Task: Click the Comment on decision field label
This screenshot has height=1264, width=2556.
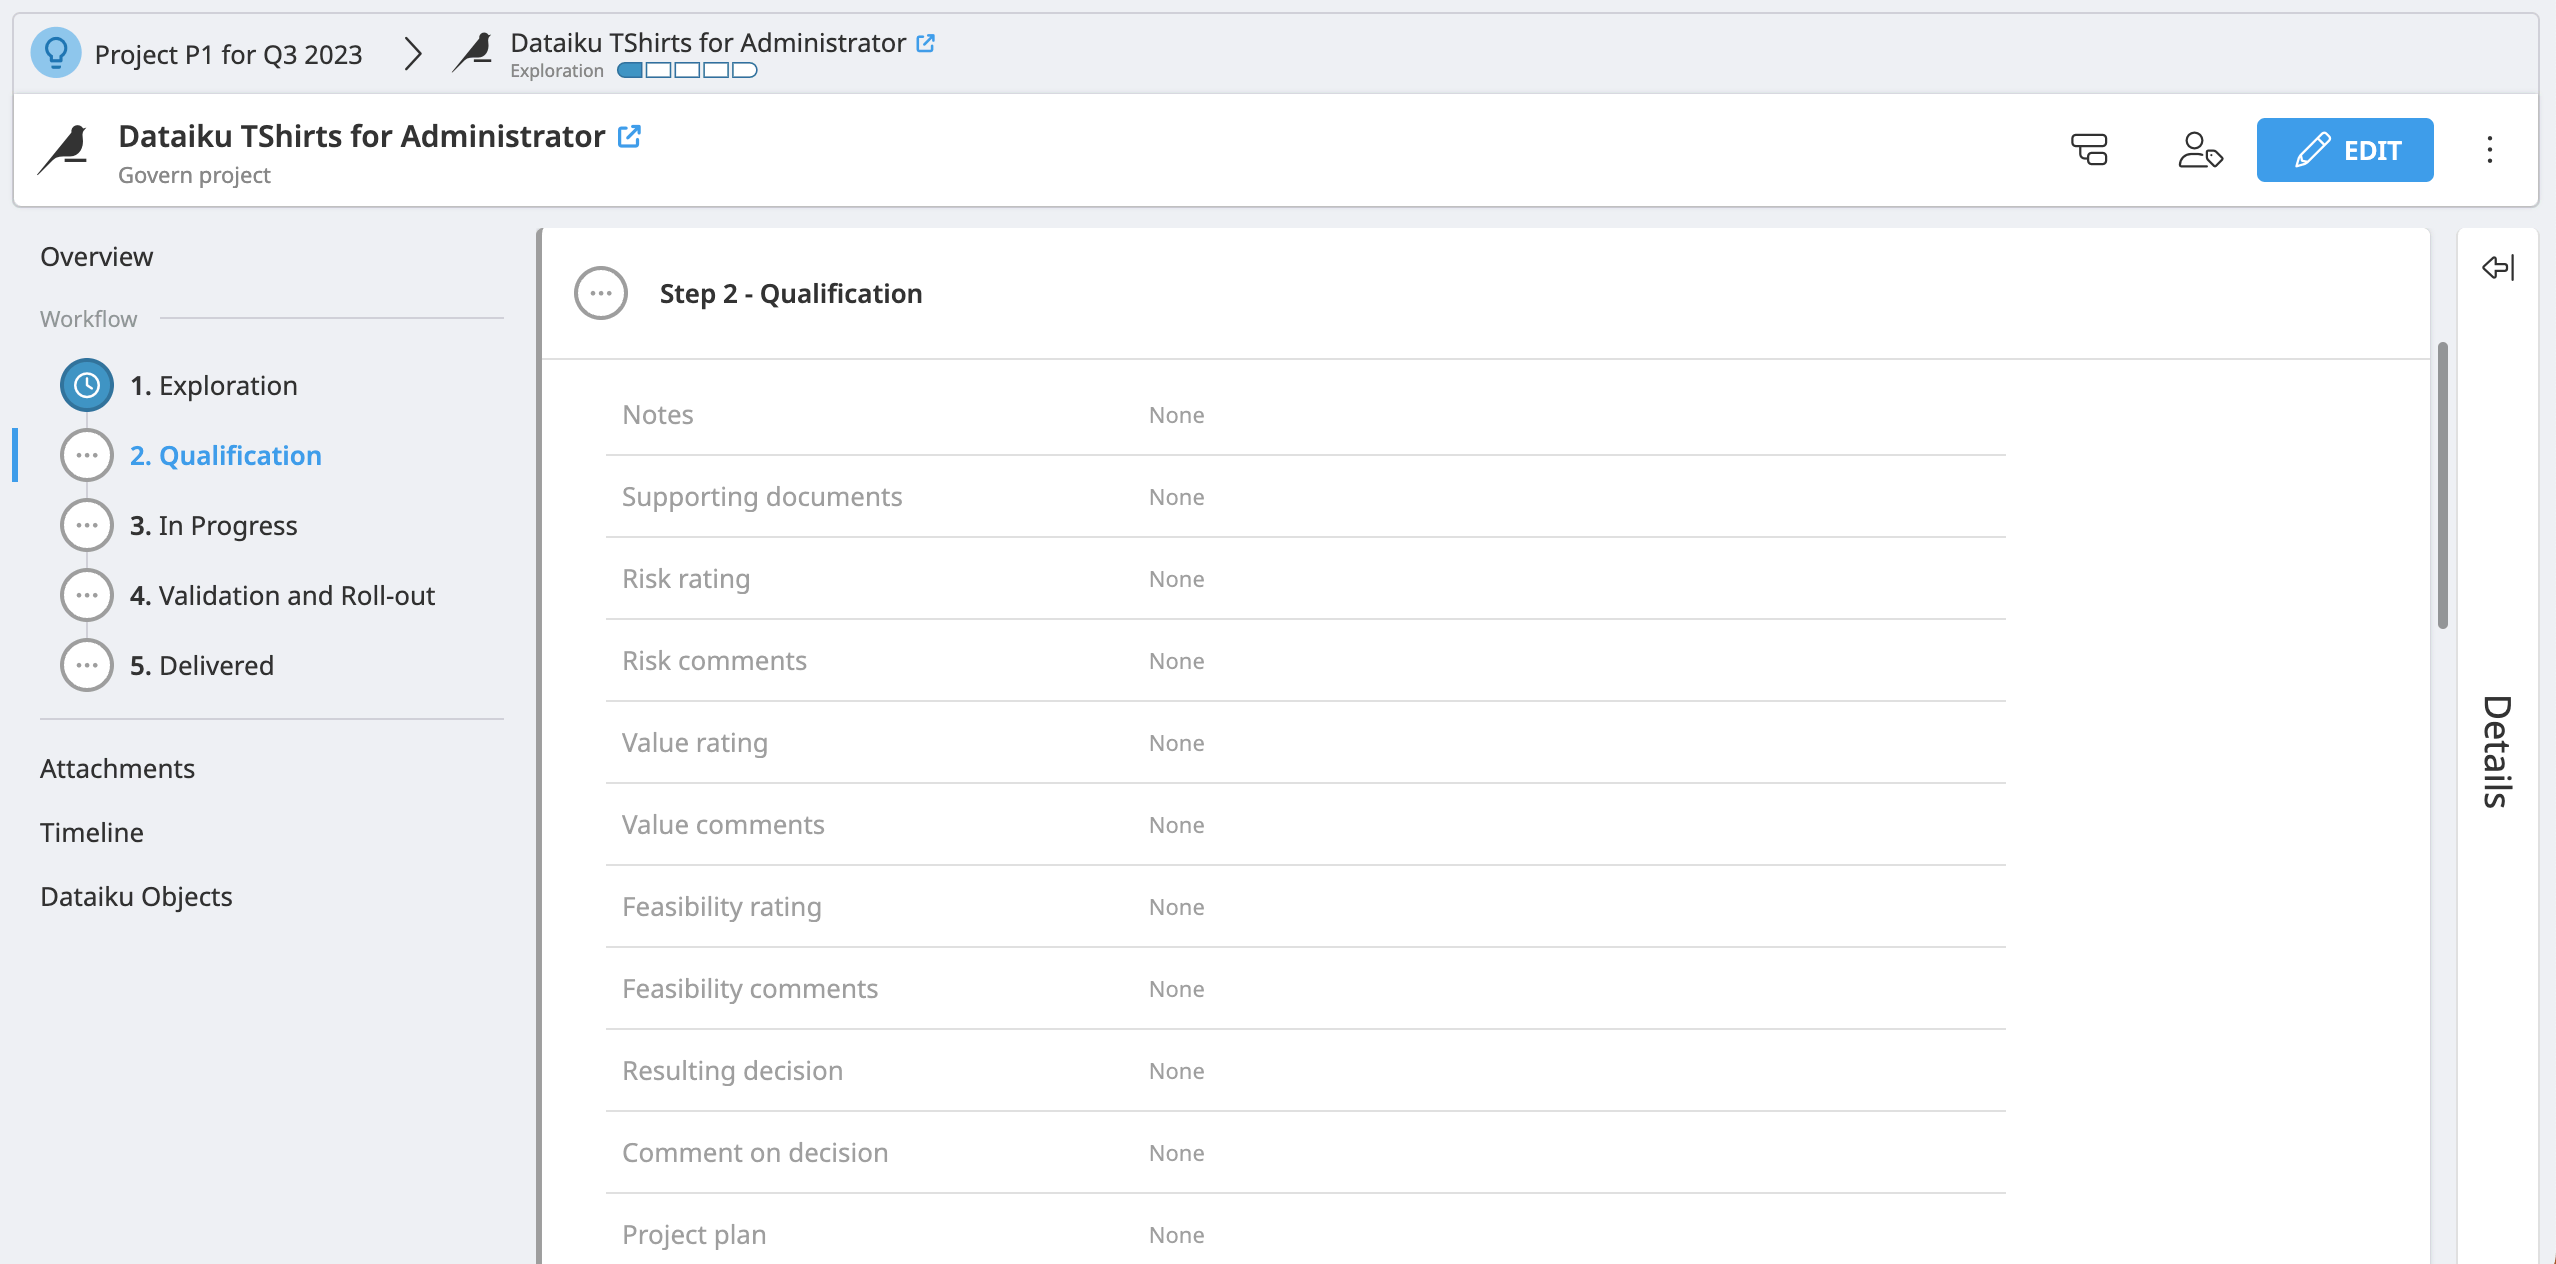Action: coord(755,1153)
